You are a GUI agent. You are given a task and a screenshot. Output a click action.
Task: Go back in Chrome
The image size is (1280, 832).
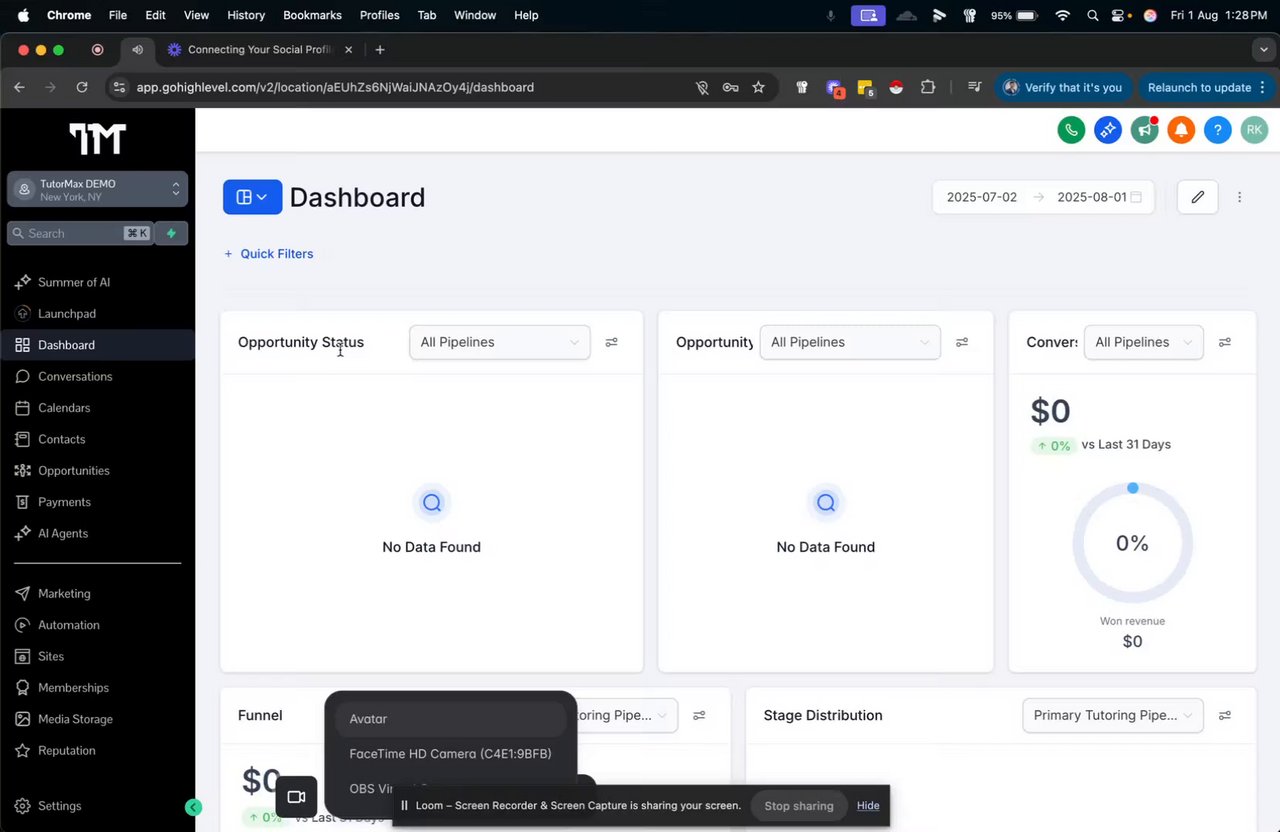click(19, 87)
